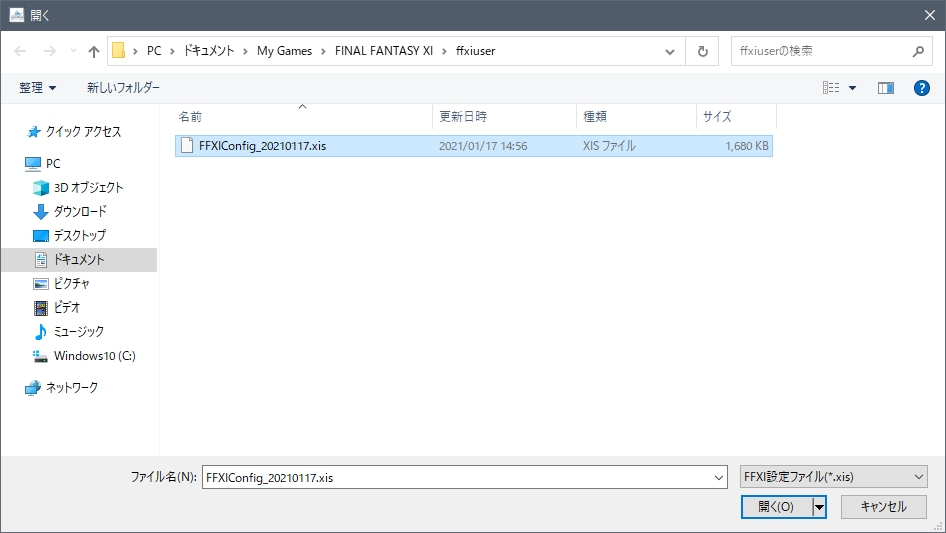The width and height of the screenshot is (946, 533).
Task: Click the date 2021/01/17 14:56
Action: (x=483, y=146)
